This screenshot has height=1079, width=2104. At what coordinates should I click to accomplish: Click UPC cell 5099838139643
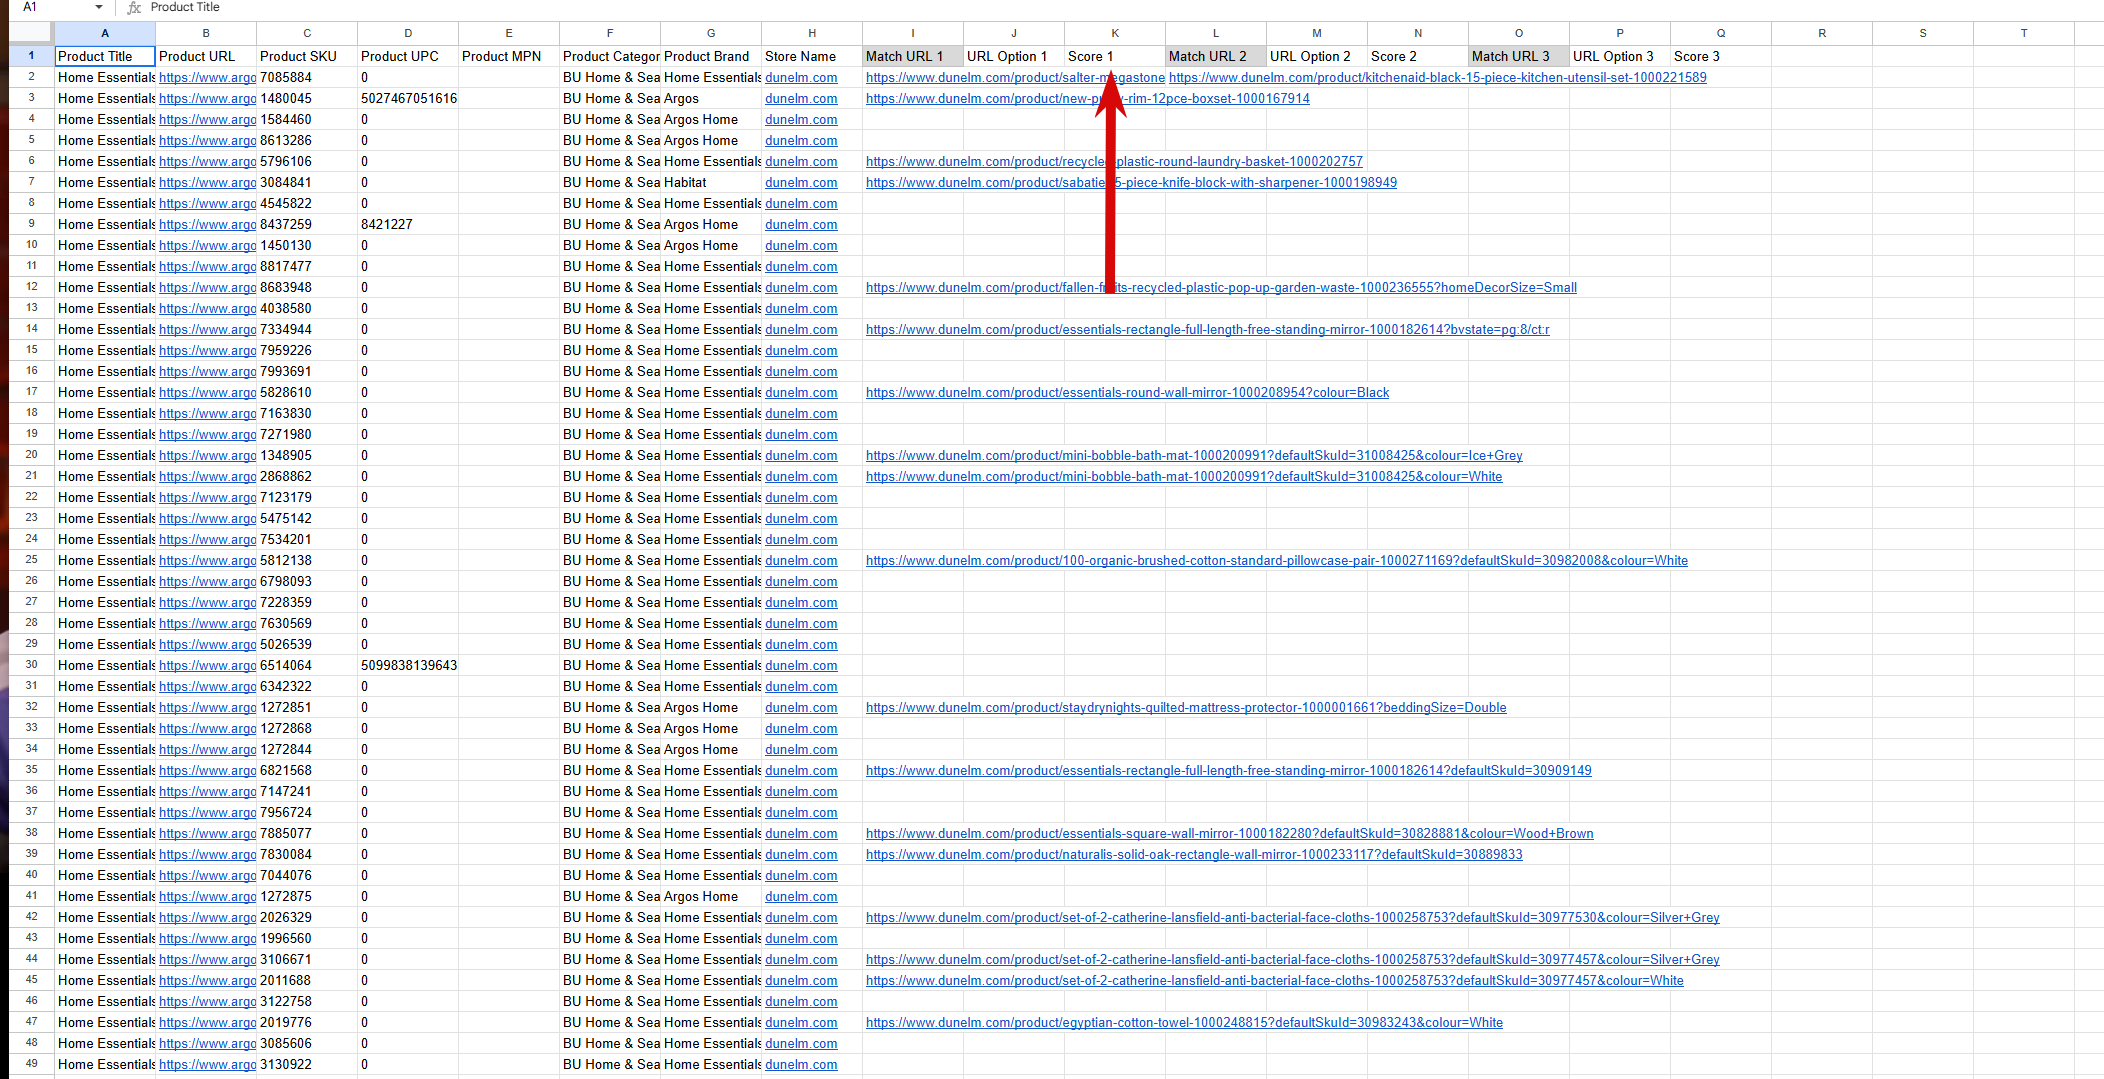tap(408, 665)
